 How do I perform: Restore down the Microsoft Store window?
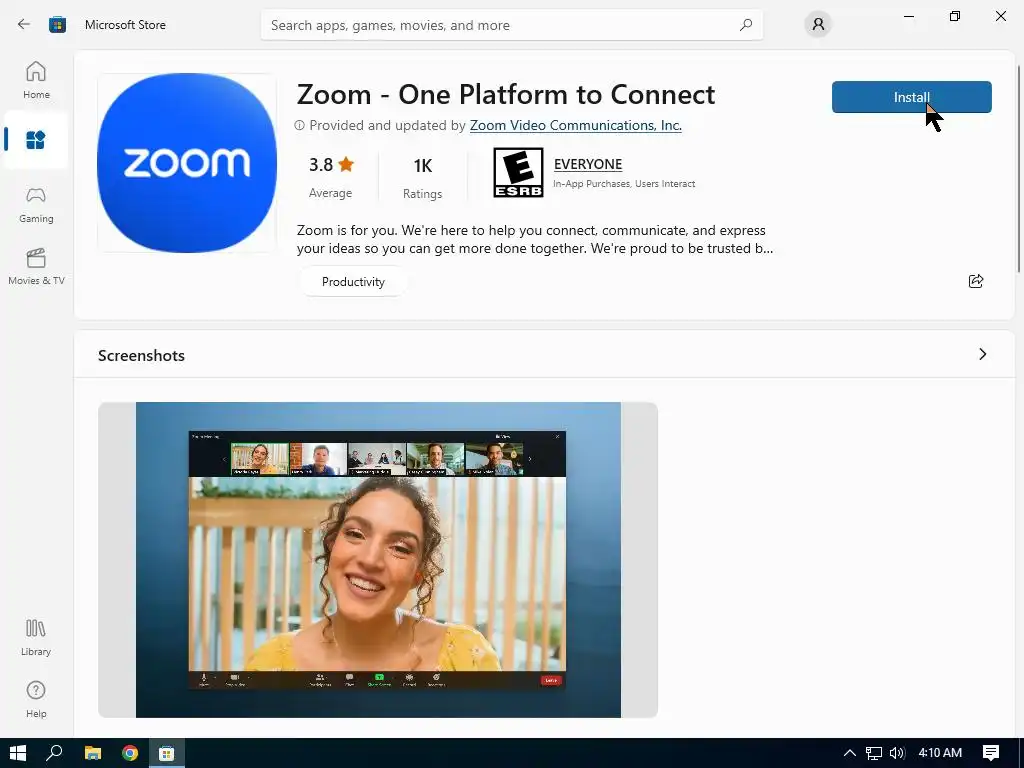click(x=955, y=16)
